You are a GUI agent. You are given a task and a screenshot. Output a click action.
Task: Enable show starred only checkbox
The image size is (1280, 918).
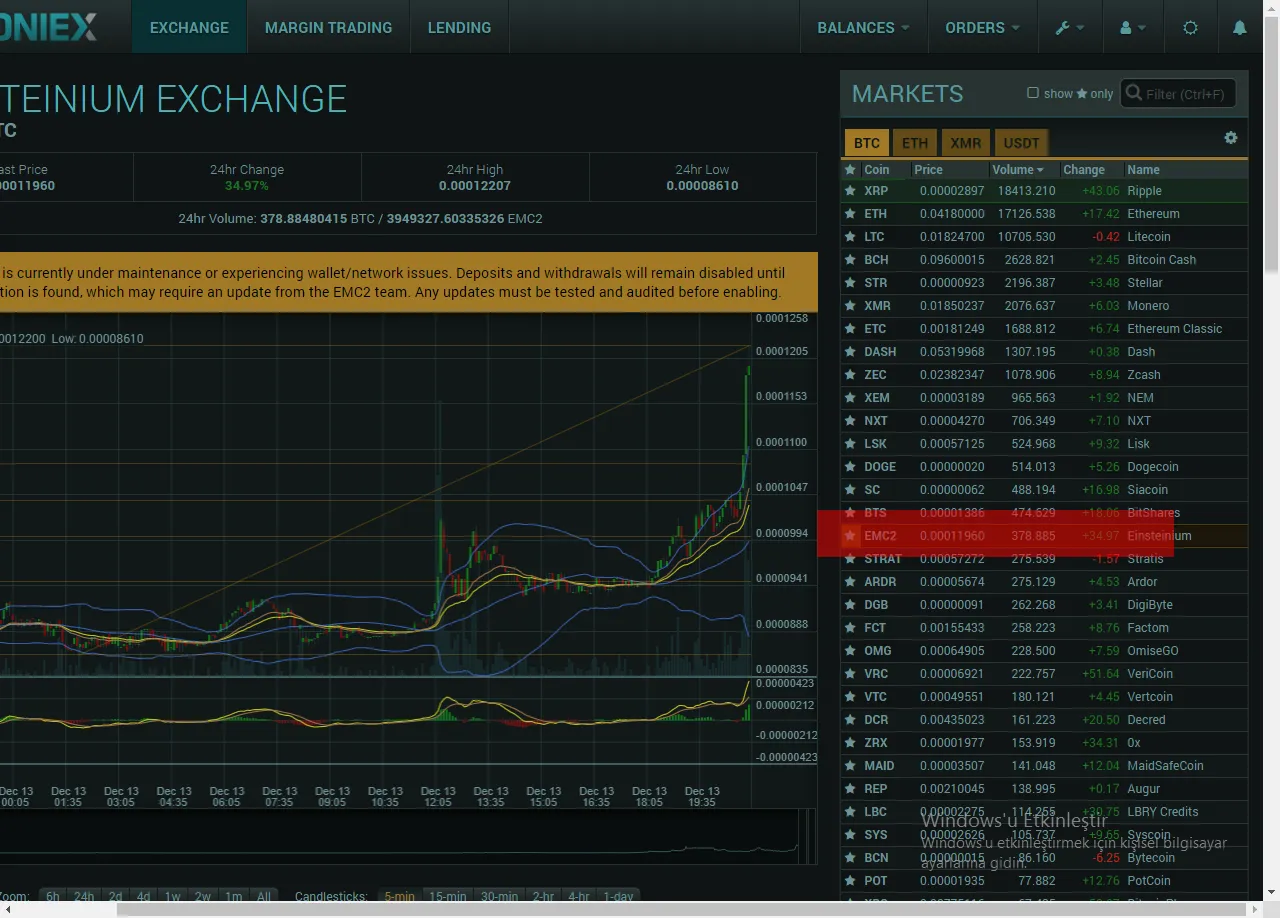pyautogui.click(x=1033, y=93)
